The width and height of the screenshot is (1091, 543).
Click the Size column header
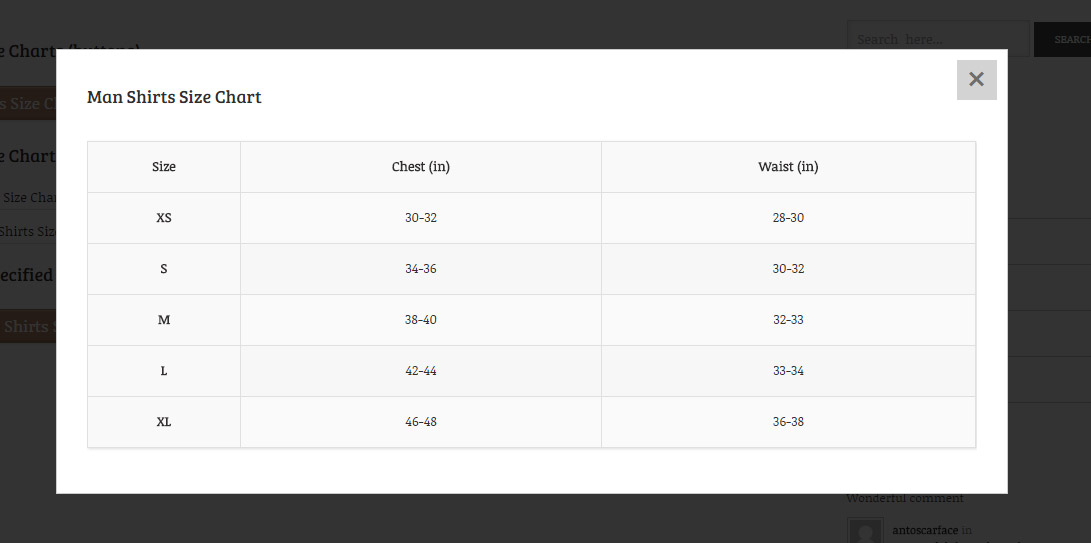click(x=164, y=167)
